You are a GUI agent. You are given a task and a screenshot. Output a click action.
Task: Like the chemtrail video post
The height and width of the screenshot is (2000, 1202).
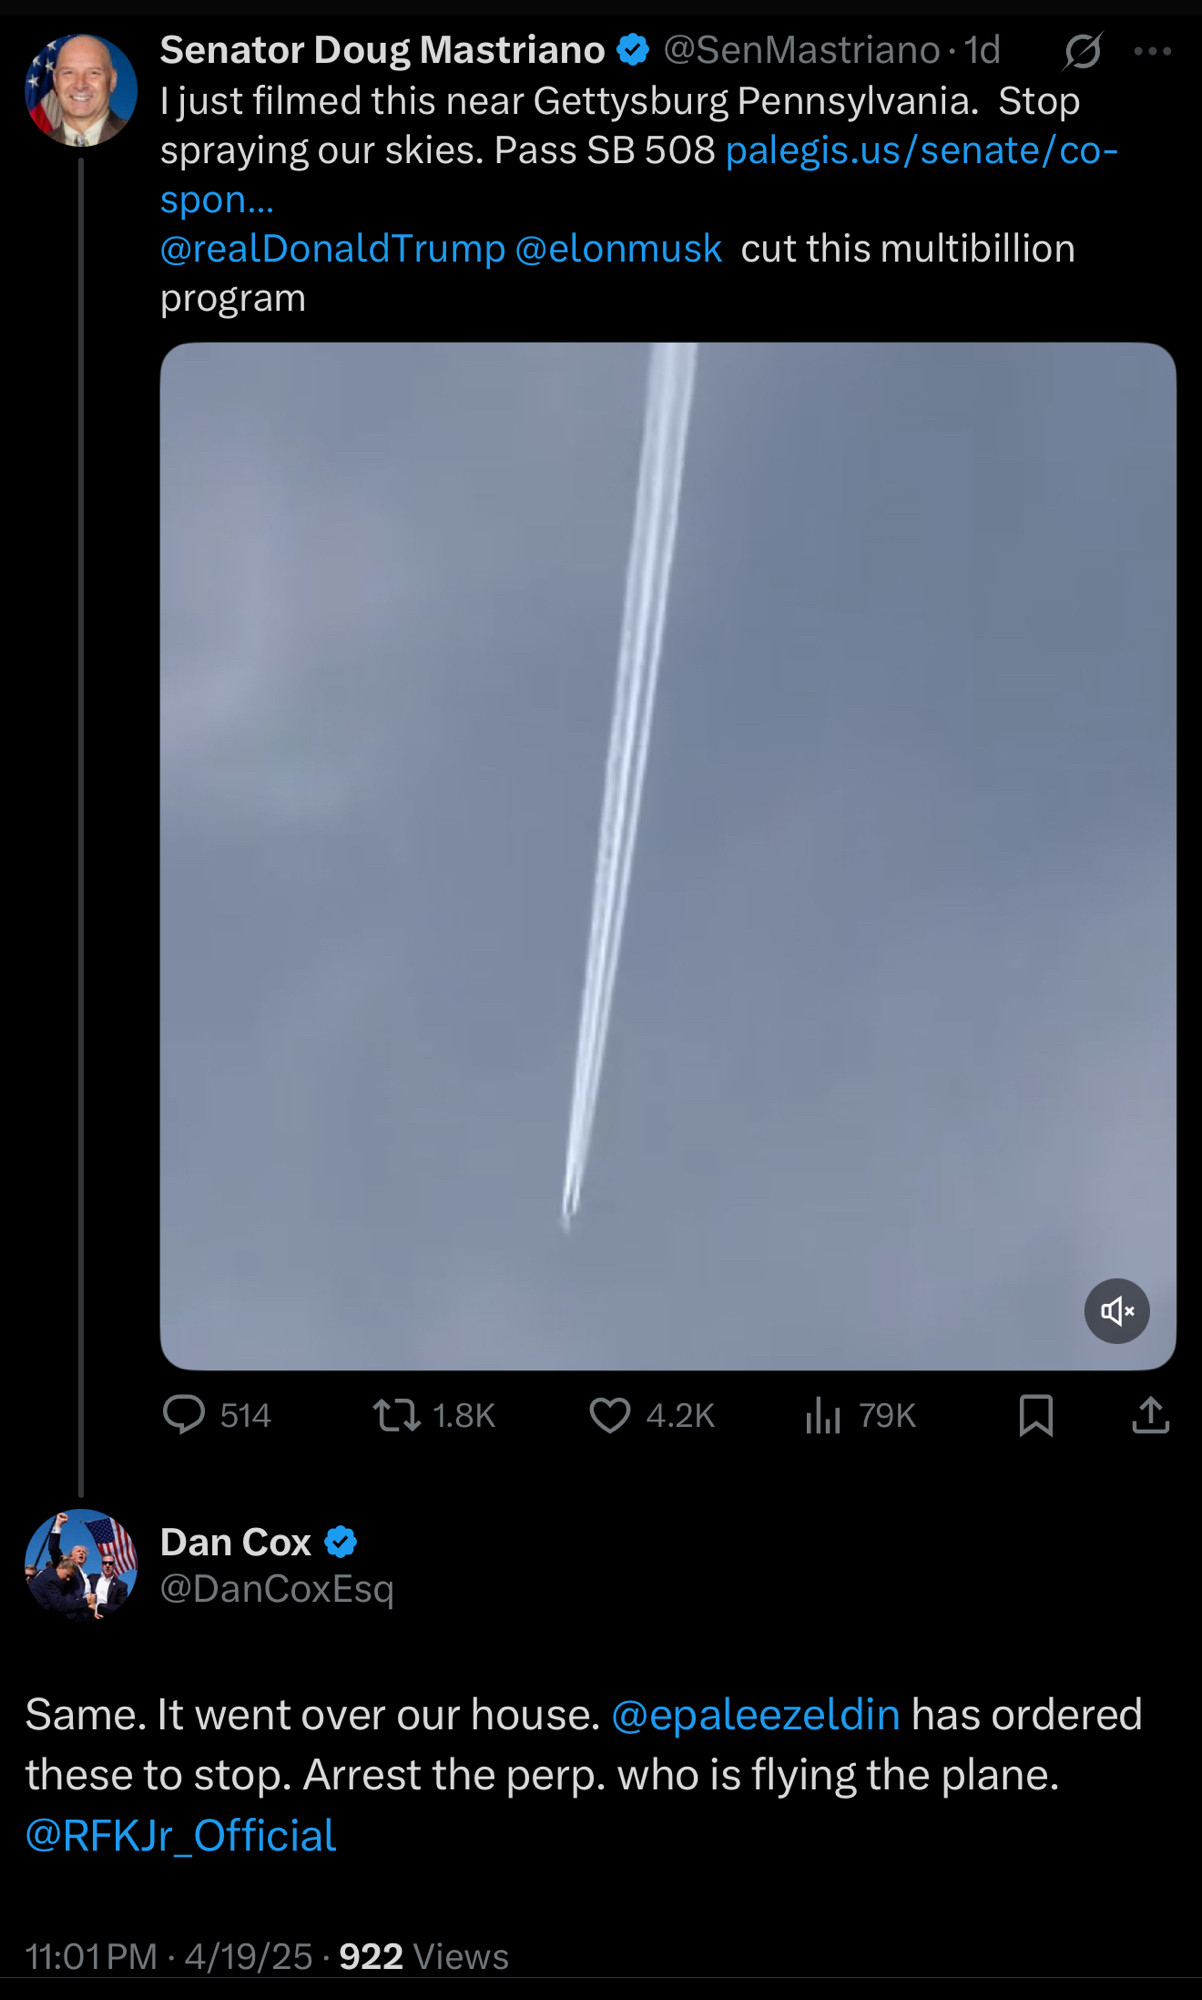click(651, 1415)
